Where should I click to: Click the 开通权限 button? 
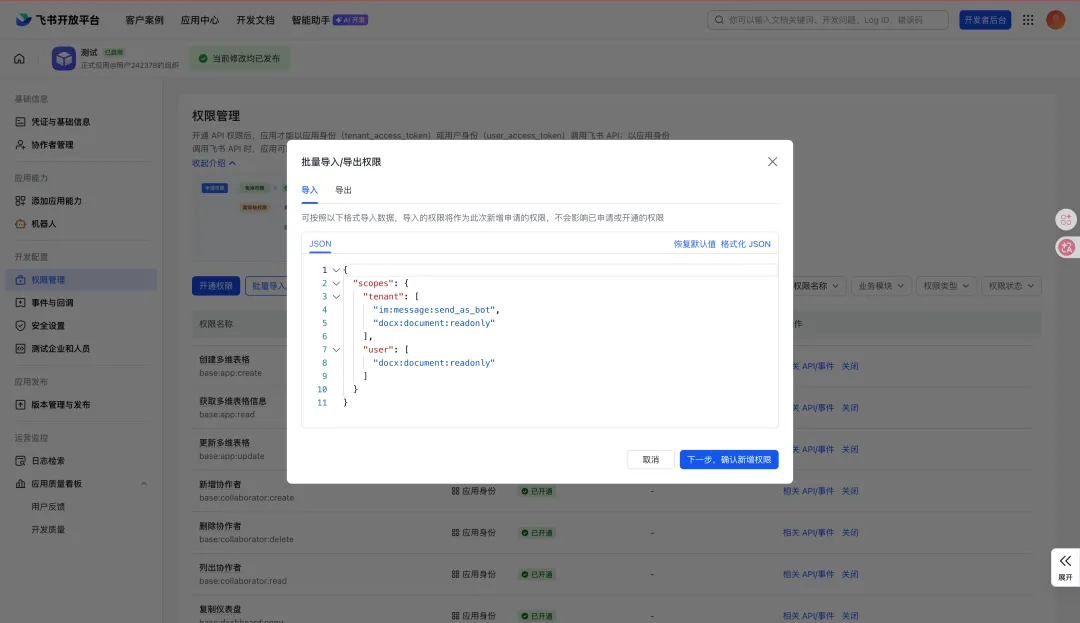pos(216,286)
